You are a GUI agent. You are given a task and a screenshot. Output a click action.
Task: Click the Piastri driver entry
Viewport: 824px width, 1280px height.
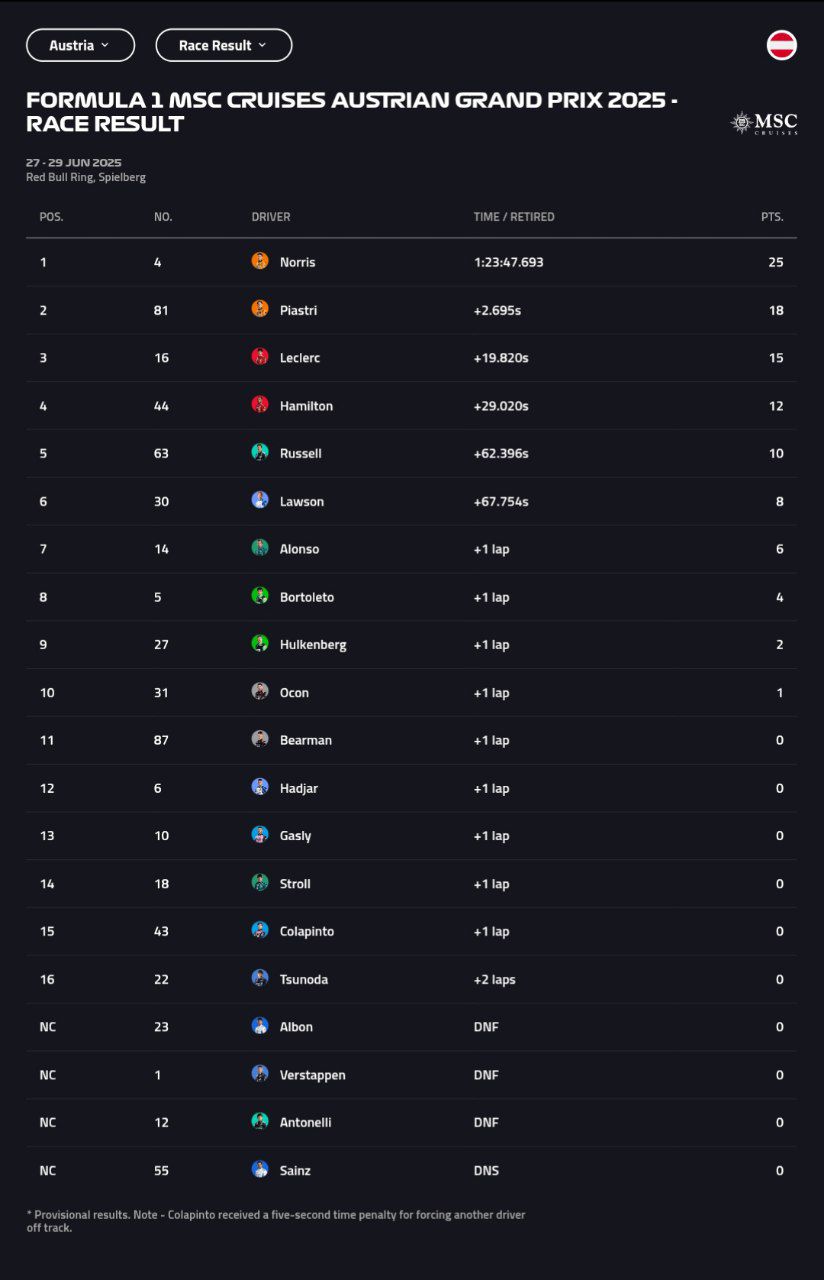click(299, 310)
